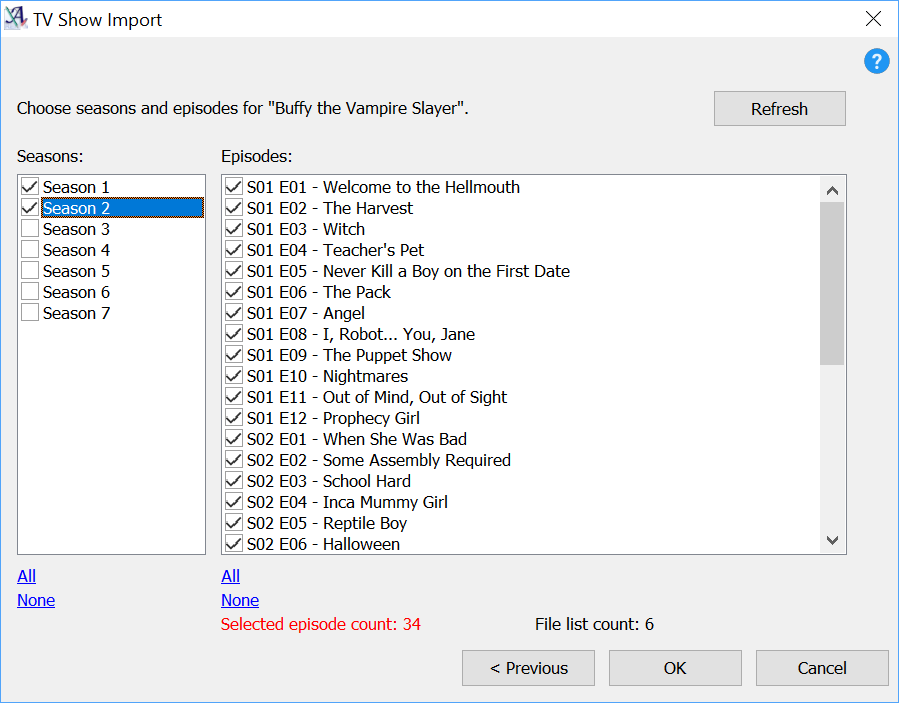Go back with the Previous button

click(x=528, y=668)
